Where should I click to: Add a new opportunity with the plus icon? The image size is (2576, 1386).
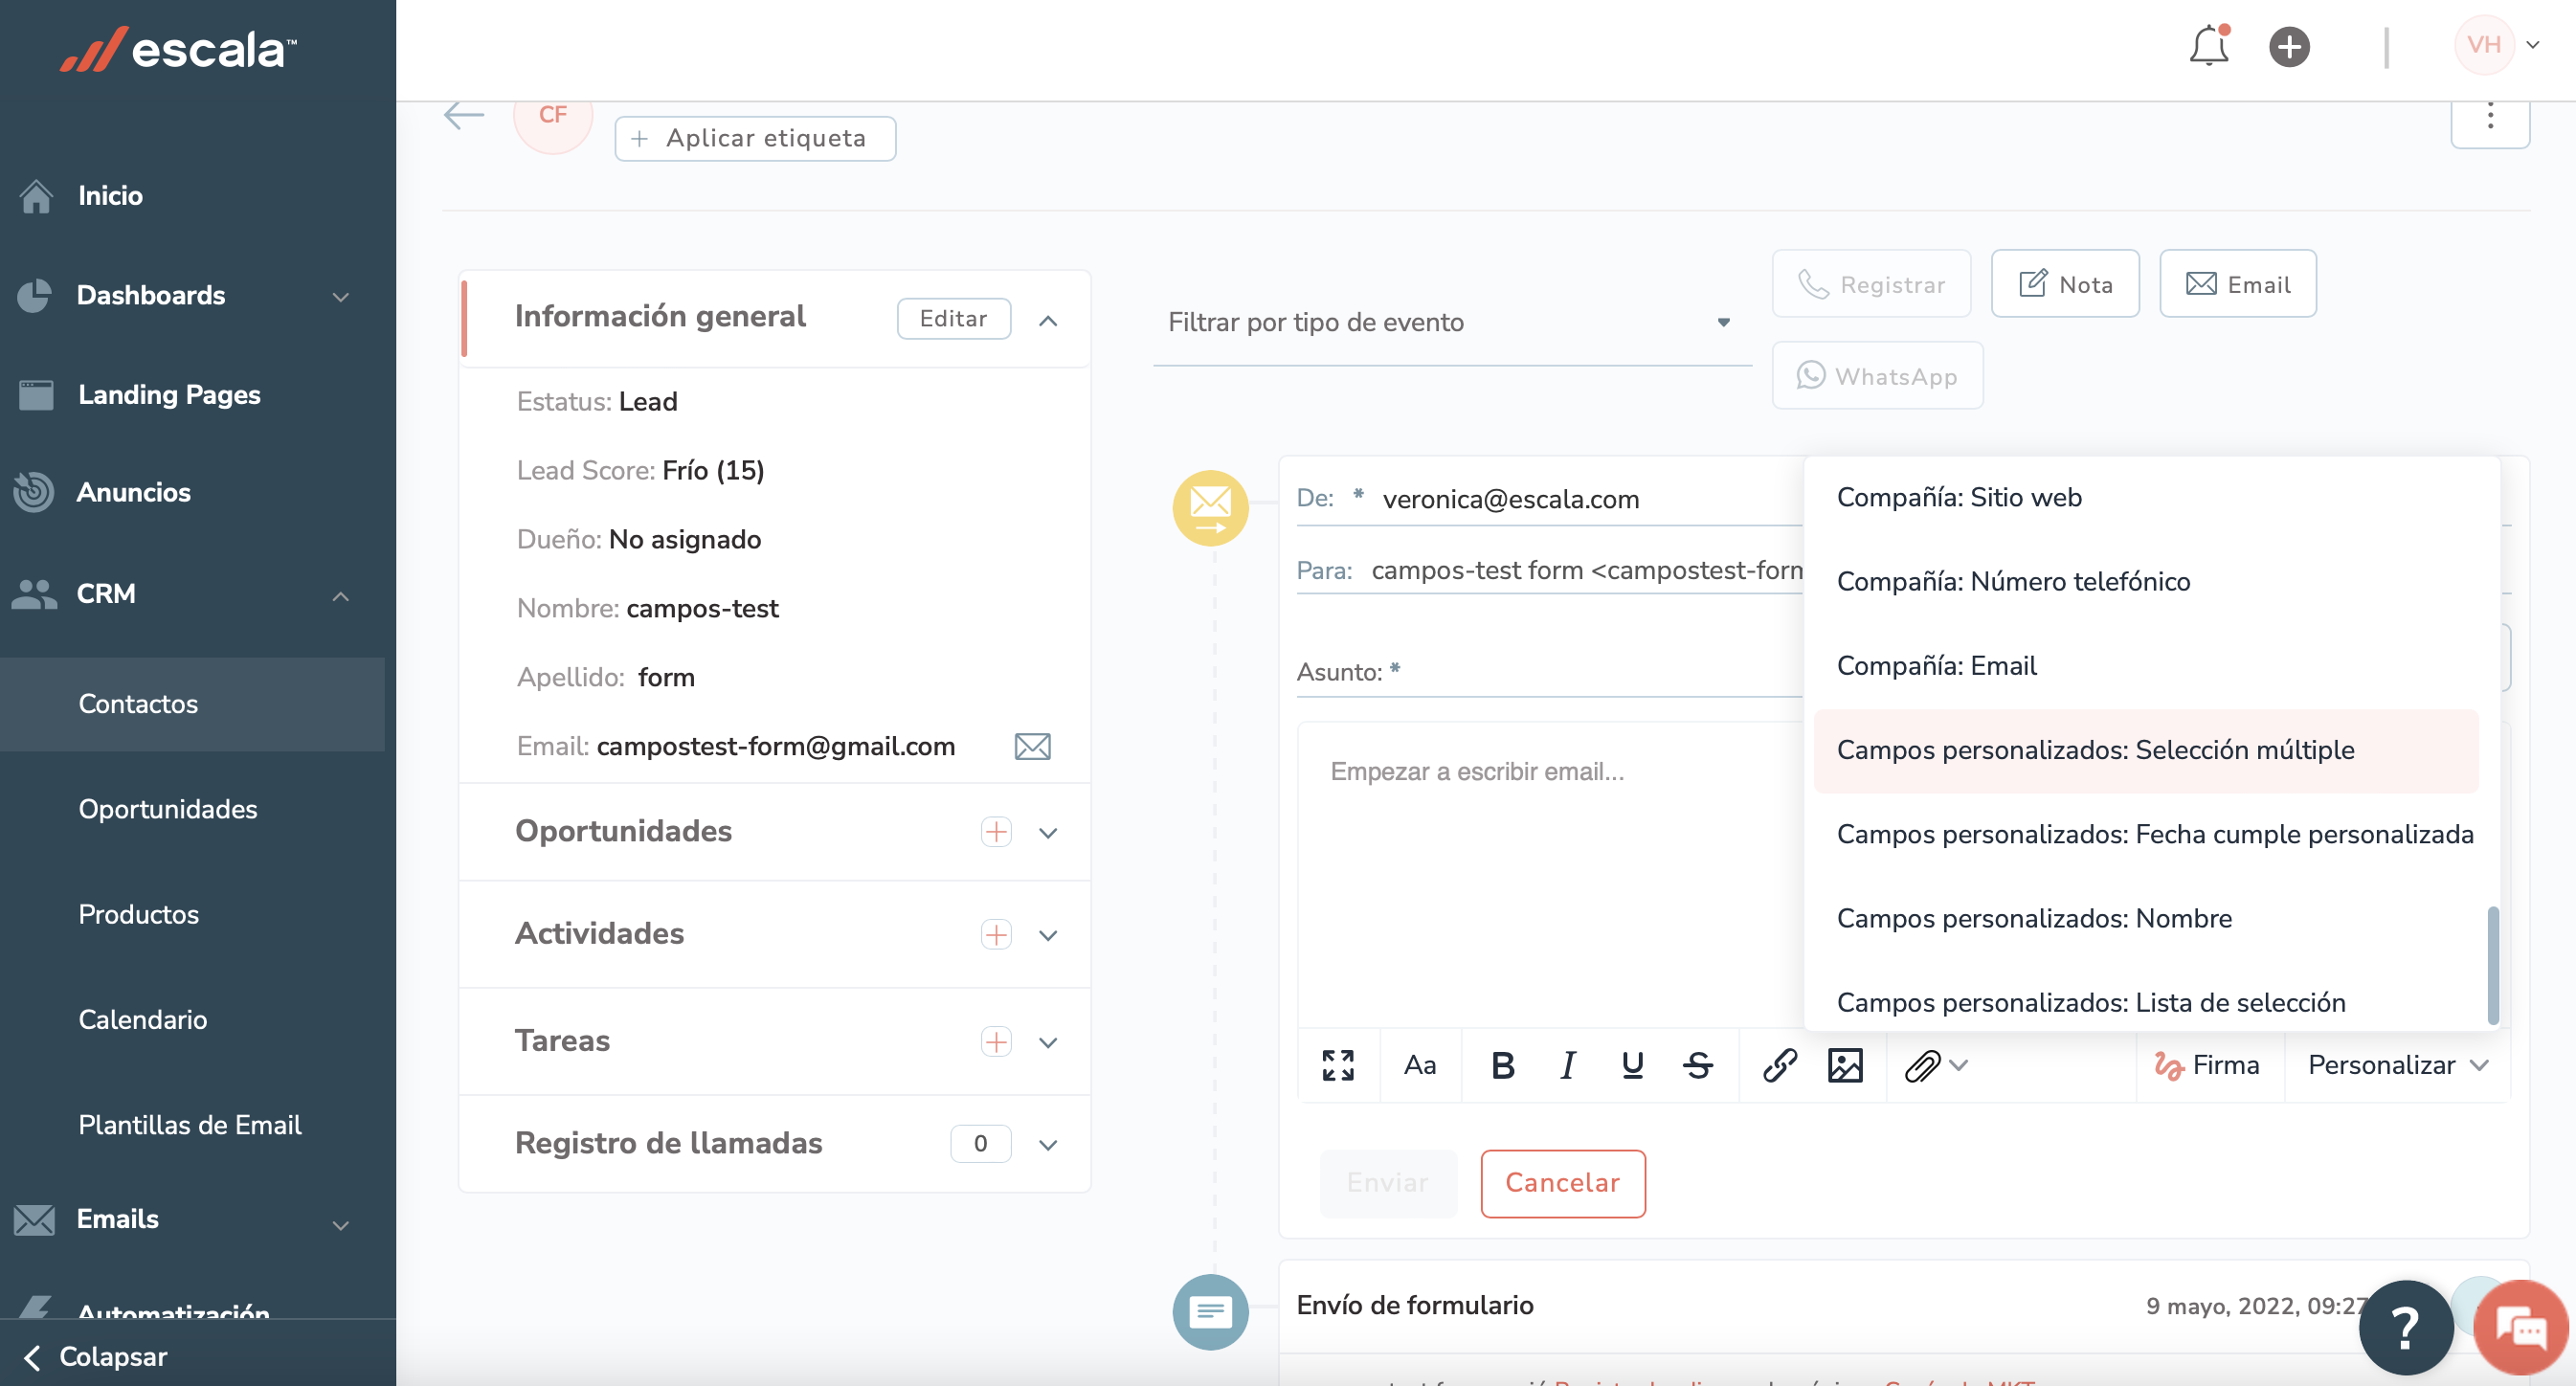(x=996, y=832)
